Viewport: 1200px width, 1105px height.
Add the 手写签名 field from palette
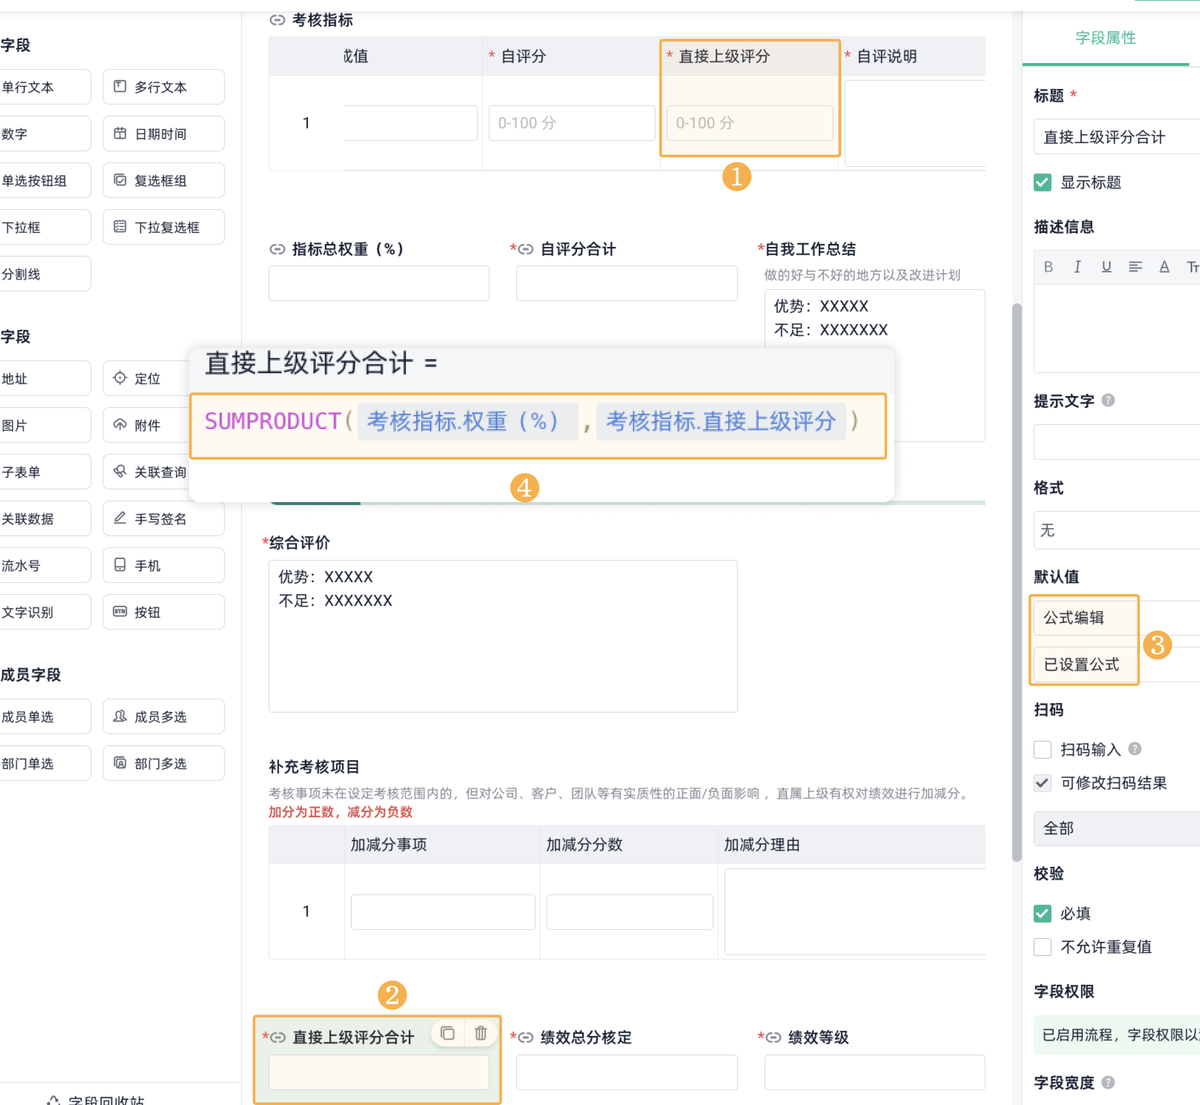tap(163, 519)
